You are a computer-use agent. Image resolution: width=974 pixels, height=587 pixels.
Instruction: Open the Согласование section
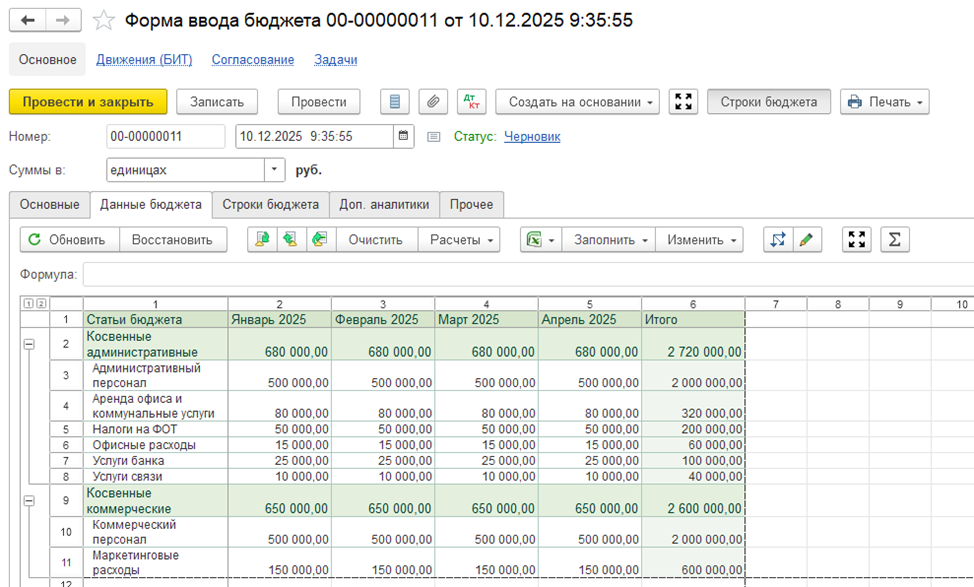(252, 60)
